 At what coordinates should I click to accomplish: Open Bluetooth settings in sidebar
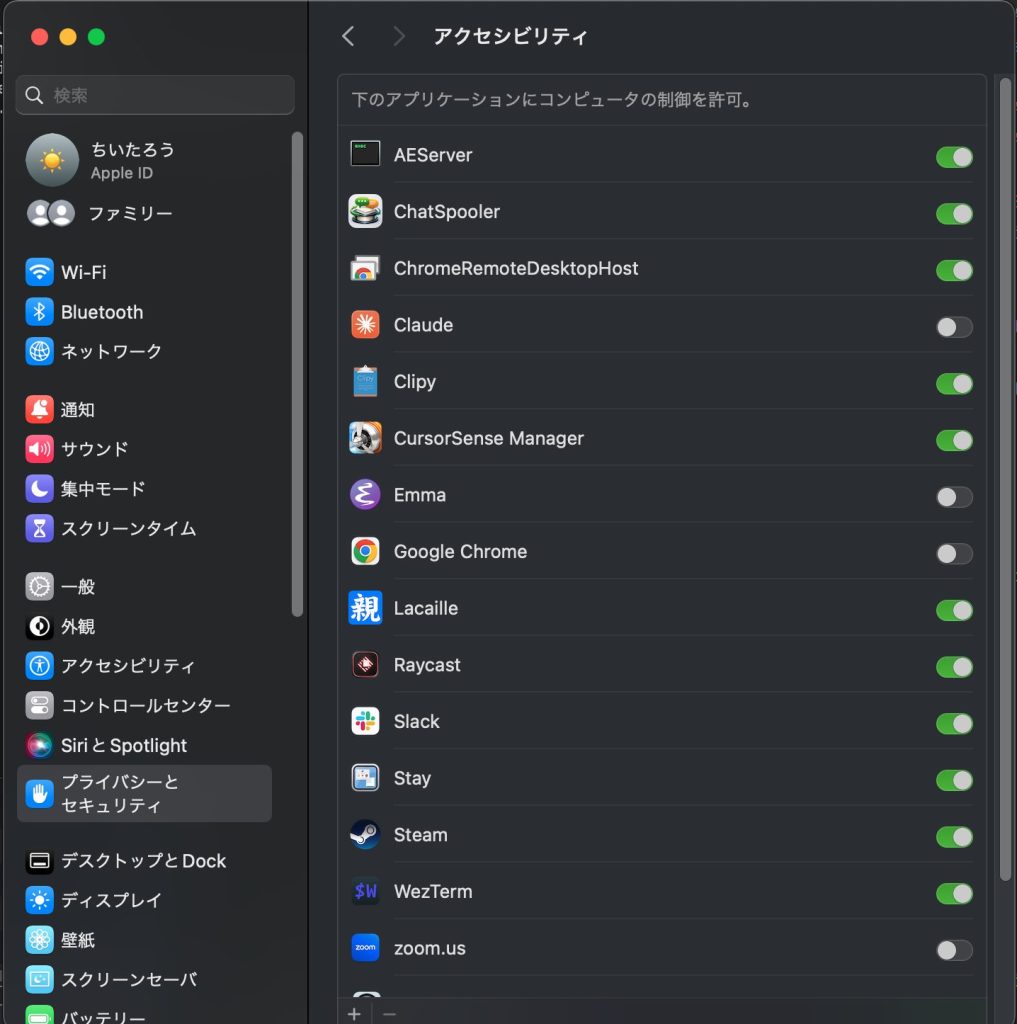(x=144, y=312)
